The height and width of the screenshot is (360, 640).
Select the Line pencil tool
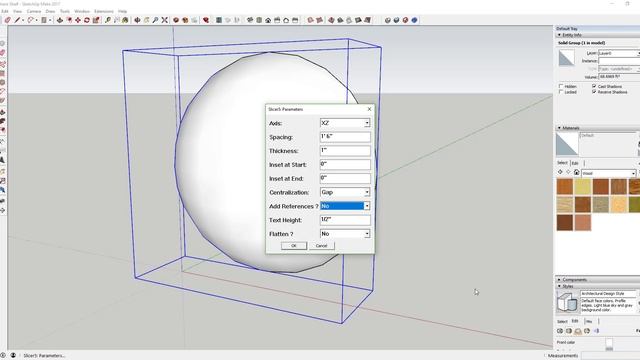point(17,20)
